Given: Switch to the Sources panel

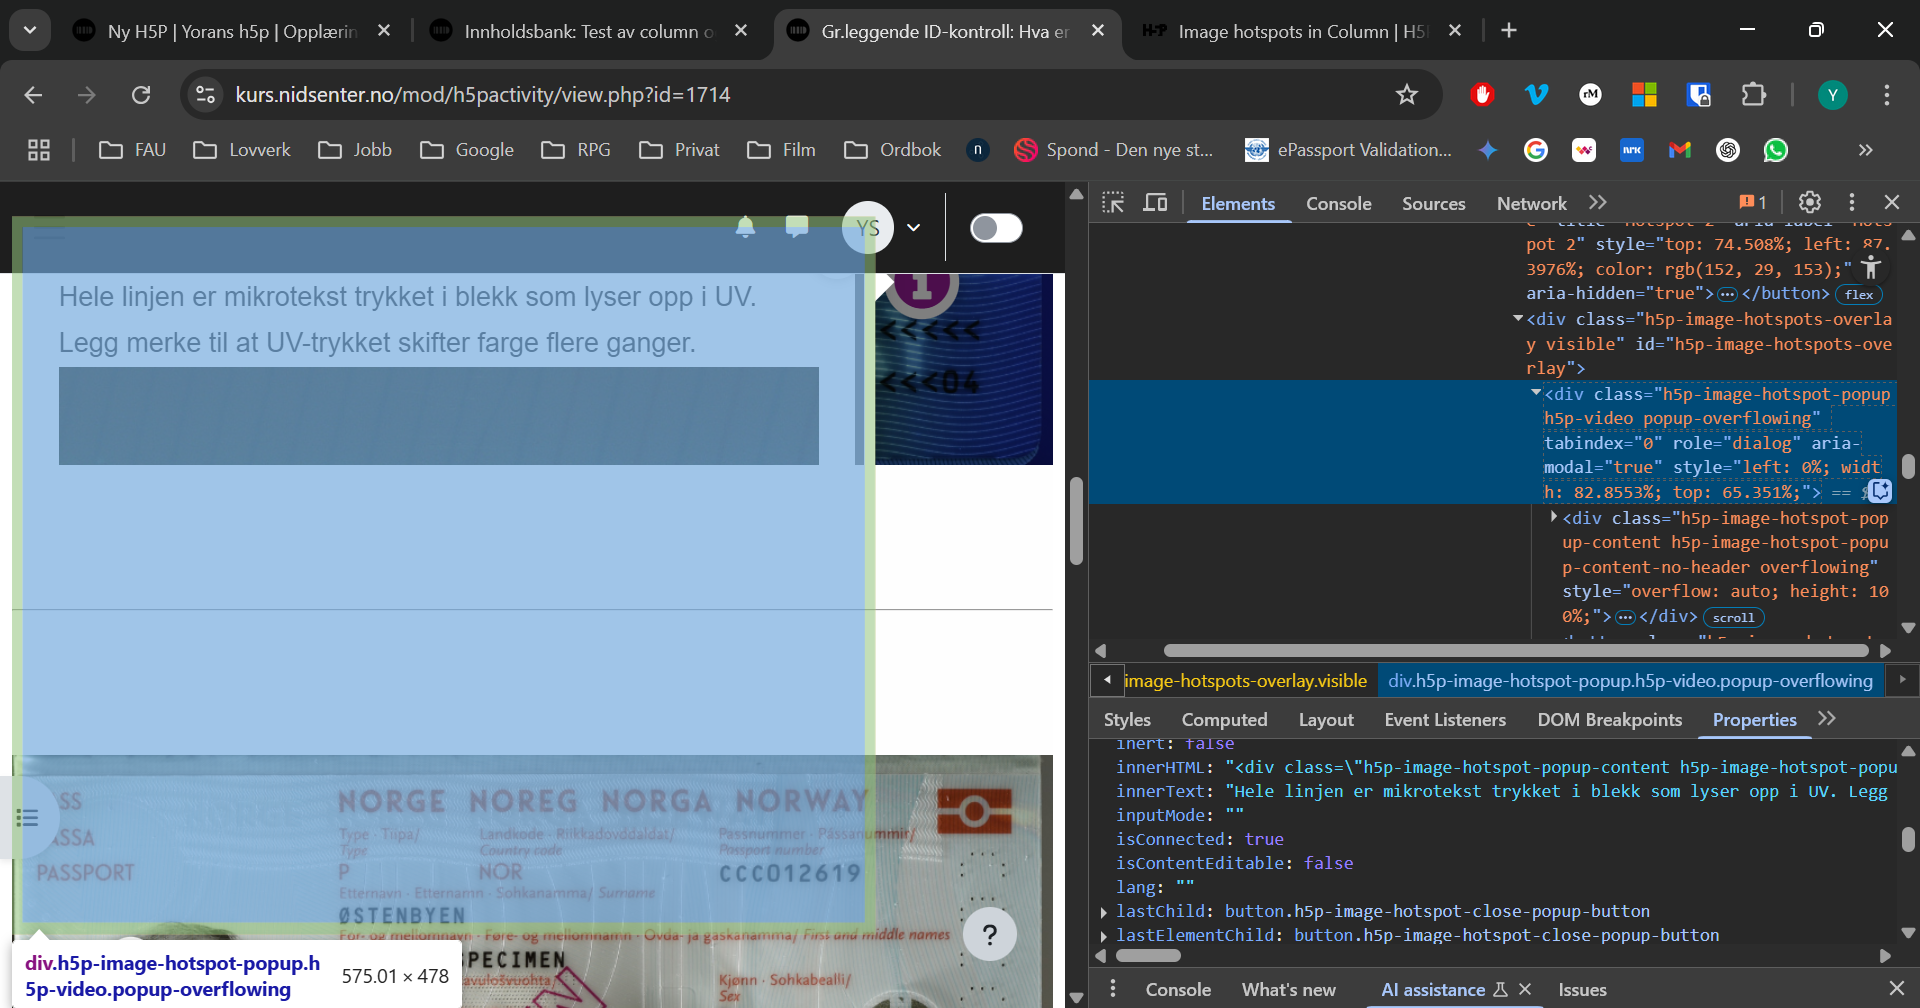Looking at the screenshot, I should coord(1433,203).
